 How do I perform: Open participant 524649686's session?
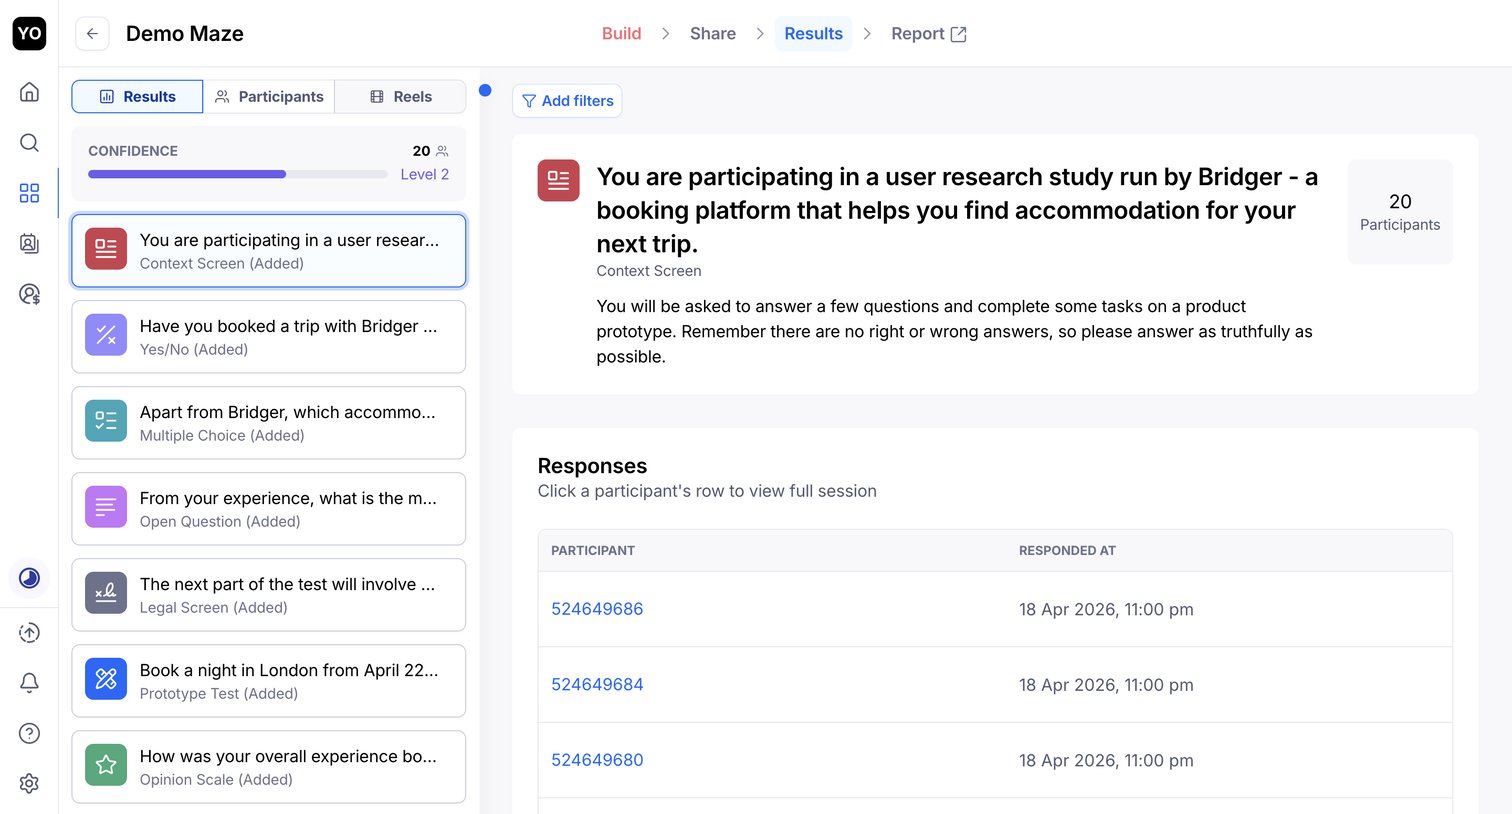click(x=597, y=609)
